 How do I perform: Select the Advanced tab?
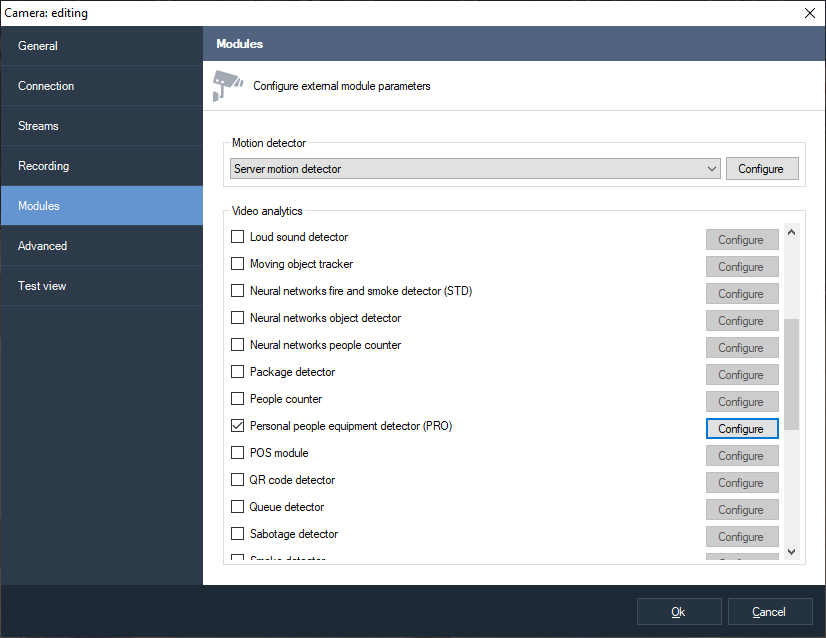[101, 246]
